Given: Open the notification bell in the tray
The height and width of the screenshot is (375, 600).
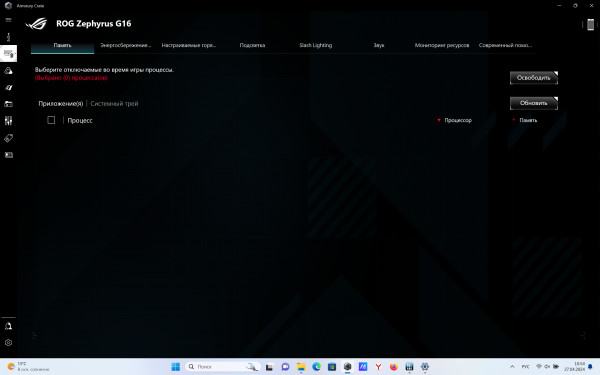Looking at the screenshot, I should click(x=590, y=367).
